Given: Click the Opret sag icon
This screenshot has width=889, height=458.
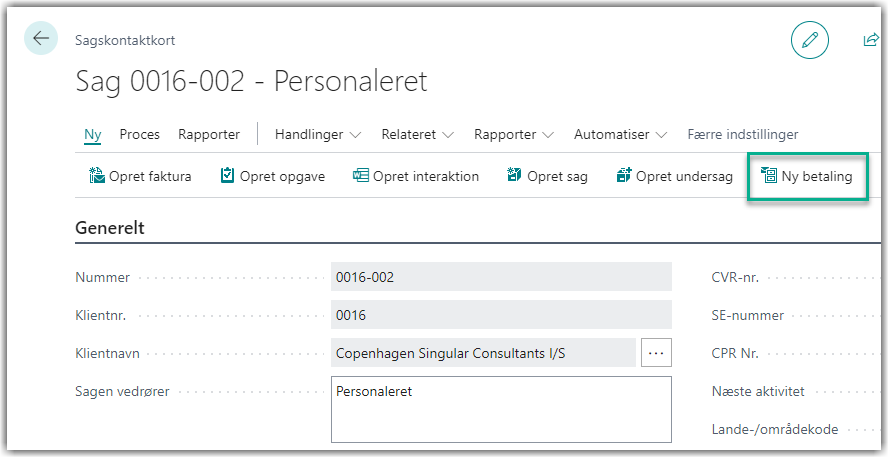Looking at the screenshot, I should [x=514, y=176].
